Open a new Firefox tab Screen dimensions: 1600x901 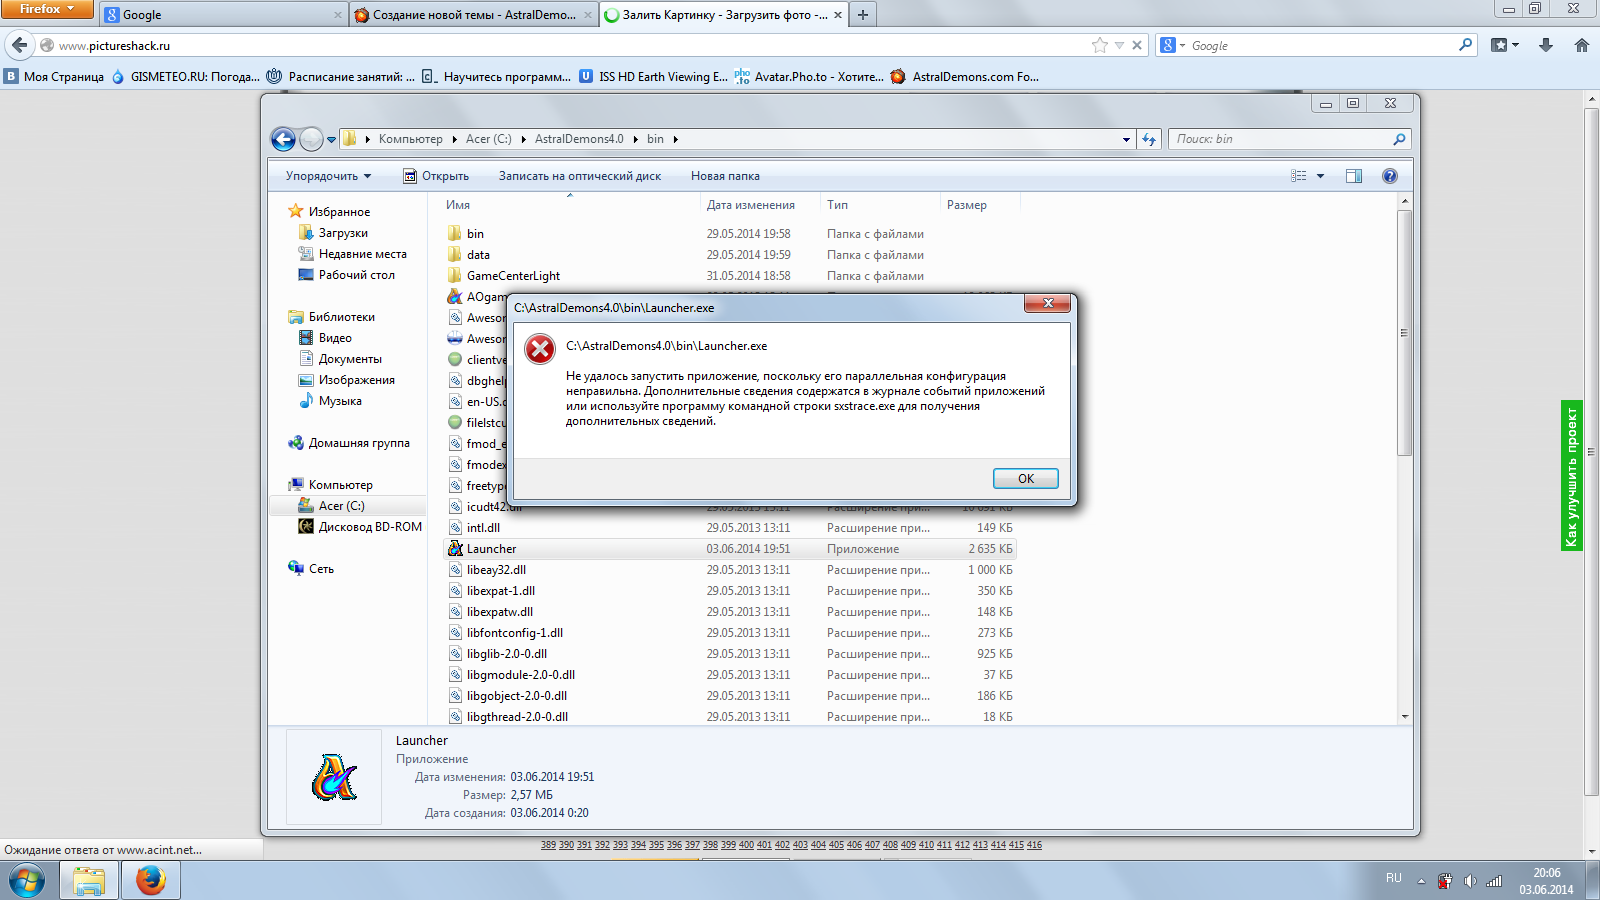862,15
